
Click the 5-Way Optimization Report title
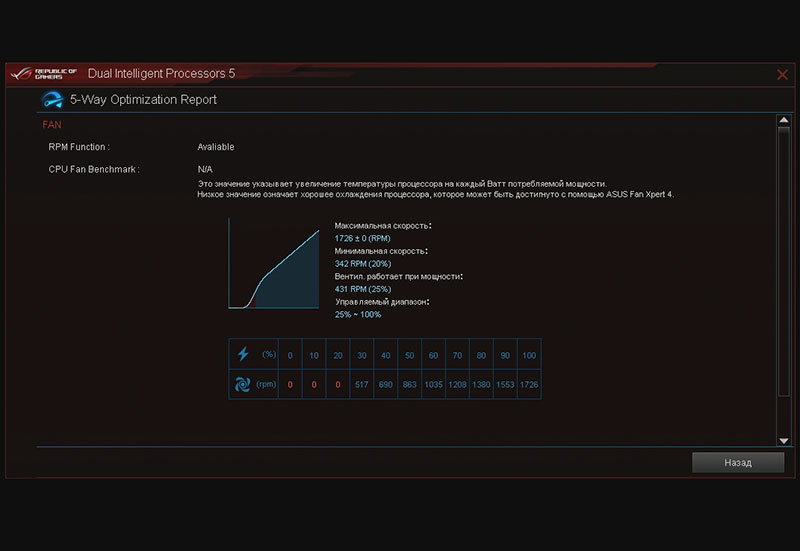143,99
